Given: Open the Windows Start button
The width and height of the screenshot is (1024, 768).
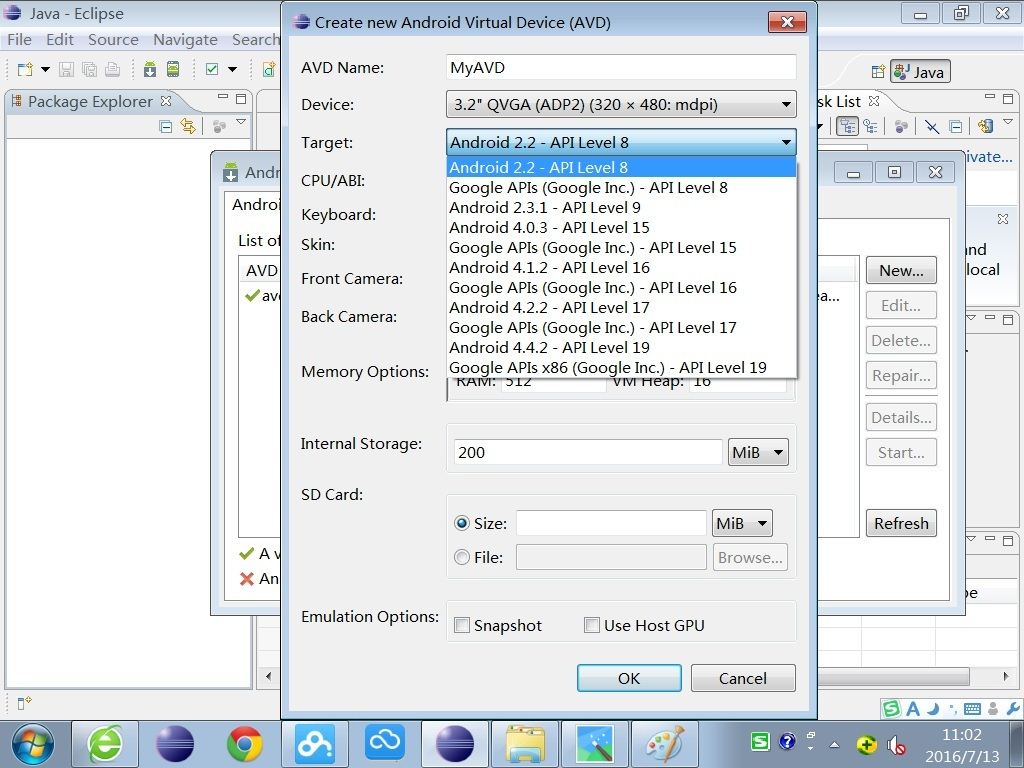Looking at the screenshot, I should 33,744.
